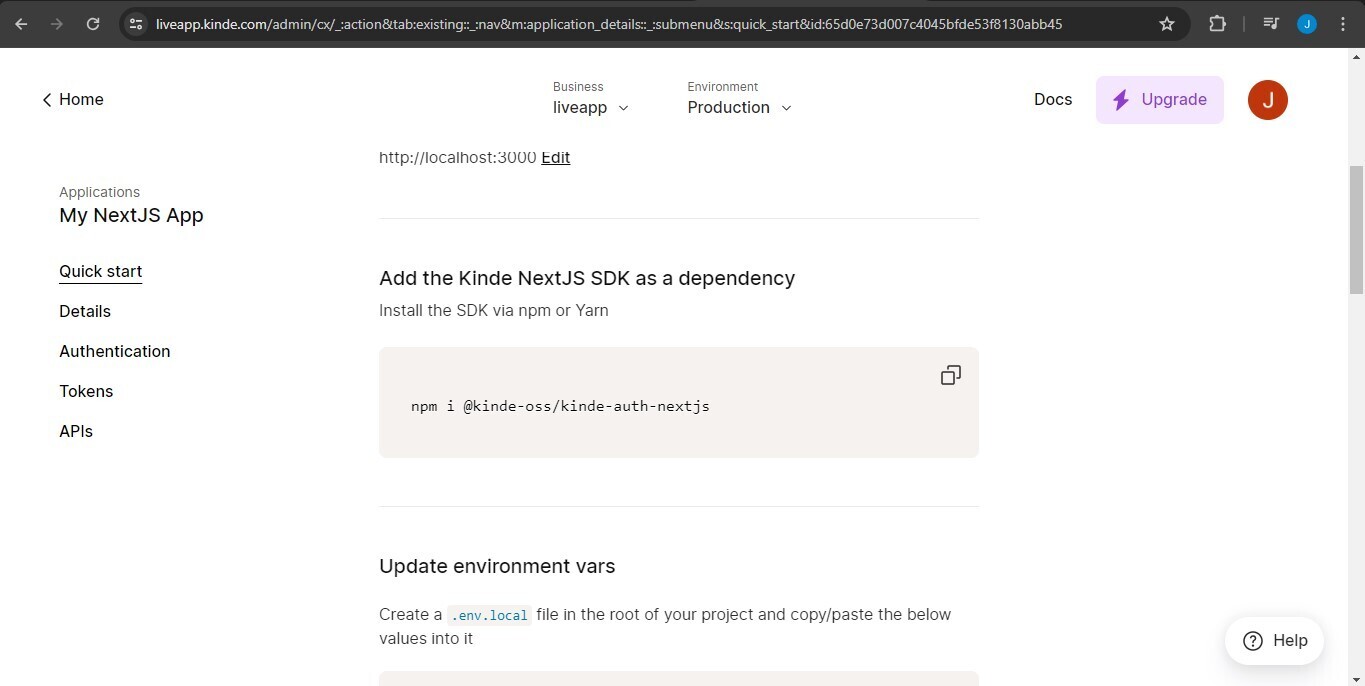Open the Help widget
Viewport: 1365px width, 686px height.
tap(1274, 641)
